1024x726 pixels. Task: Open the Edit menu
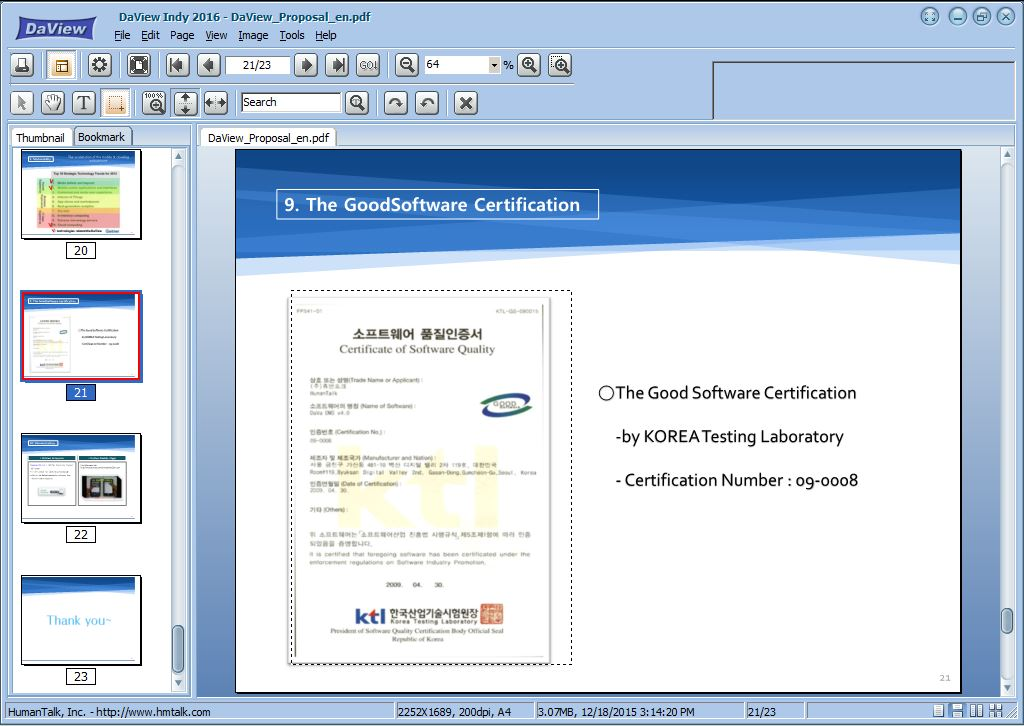150,35
